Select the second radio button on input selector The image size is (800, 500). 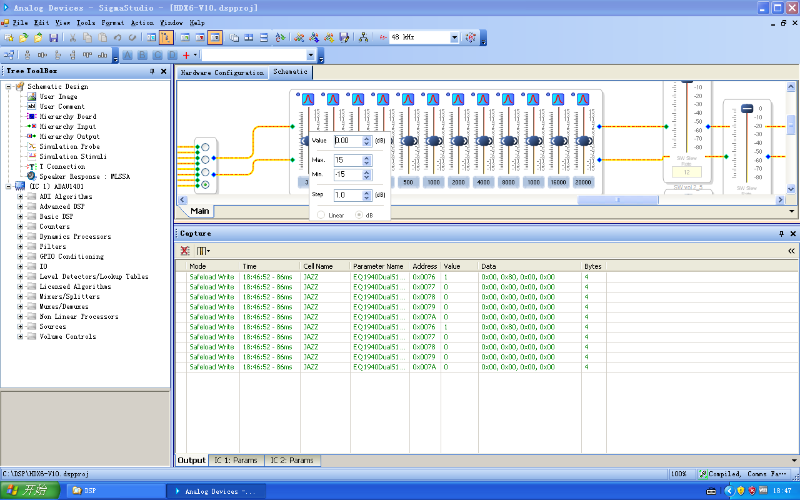(x=205, y=160)
